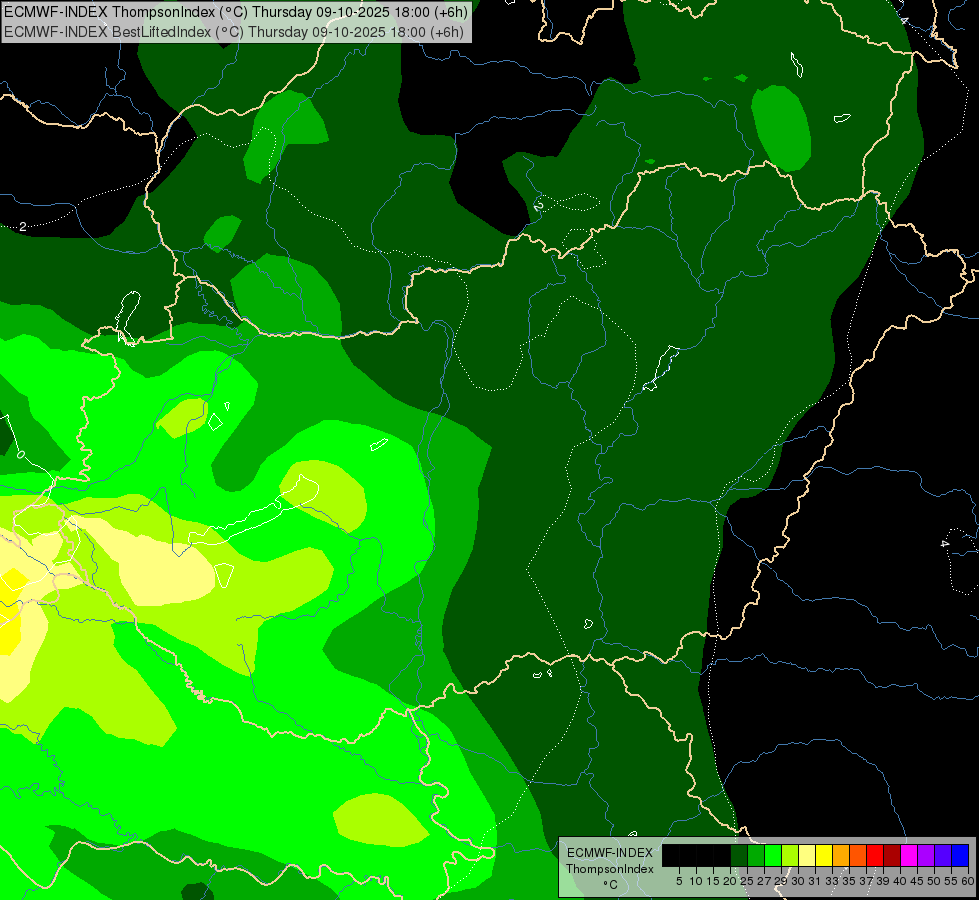Click the BestLiftedIndex title line

[x=235, y=31]
